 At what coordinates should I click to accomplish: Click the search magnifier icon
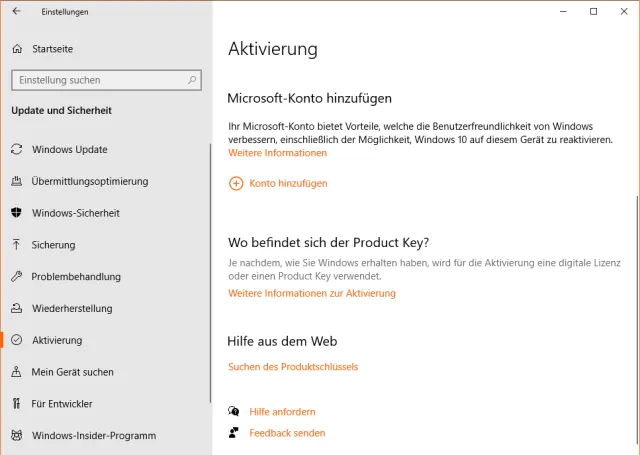[192, 80]
